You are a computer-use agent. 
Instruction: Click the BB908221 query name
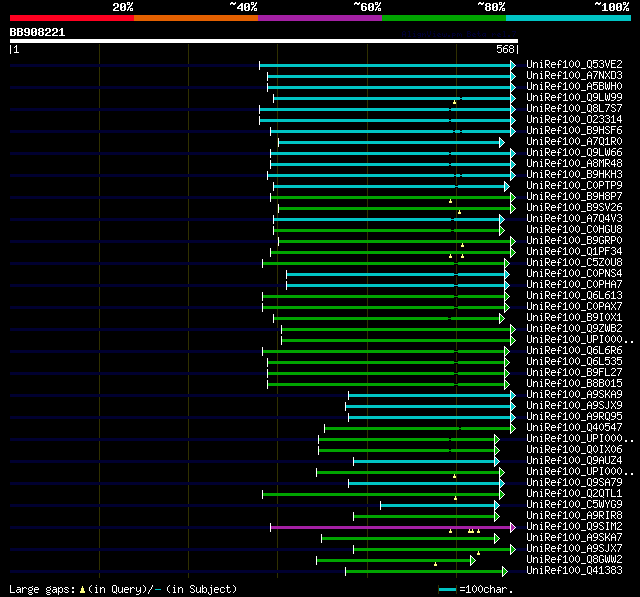click(37, 32)
